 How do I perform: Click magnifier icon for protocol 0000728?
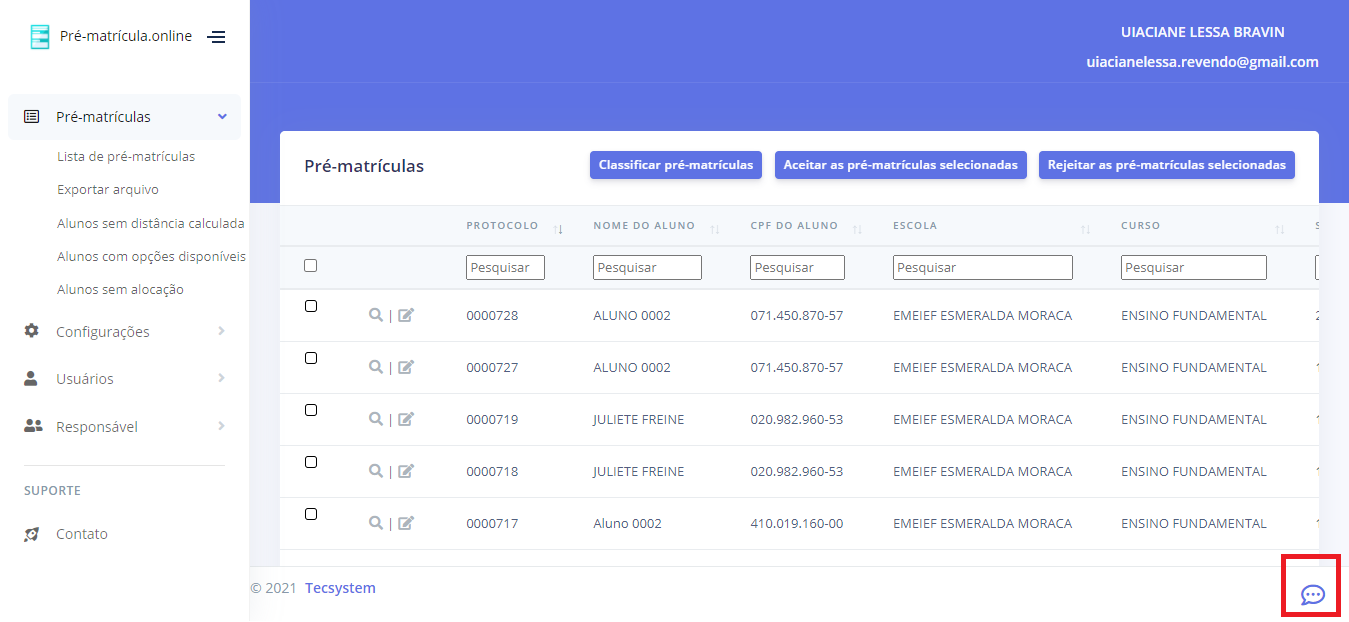[x=375, y=315]
